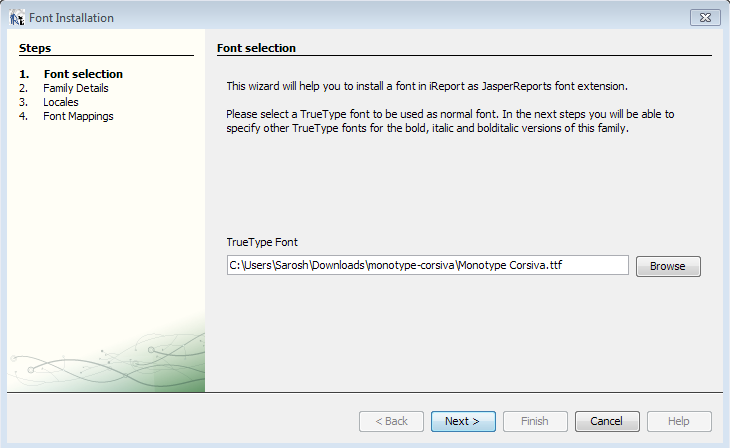Viewport: 730px width, 448px height.
Task: Select the 'Locales' step entry
Action: [x=61, y=102]
